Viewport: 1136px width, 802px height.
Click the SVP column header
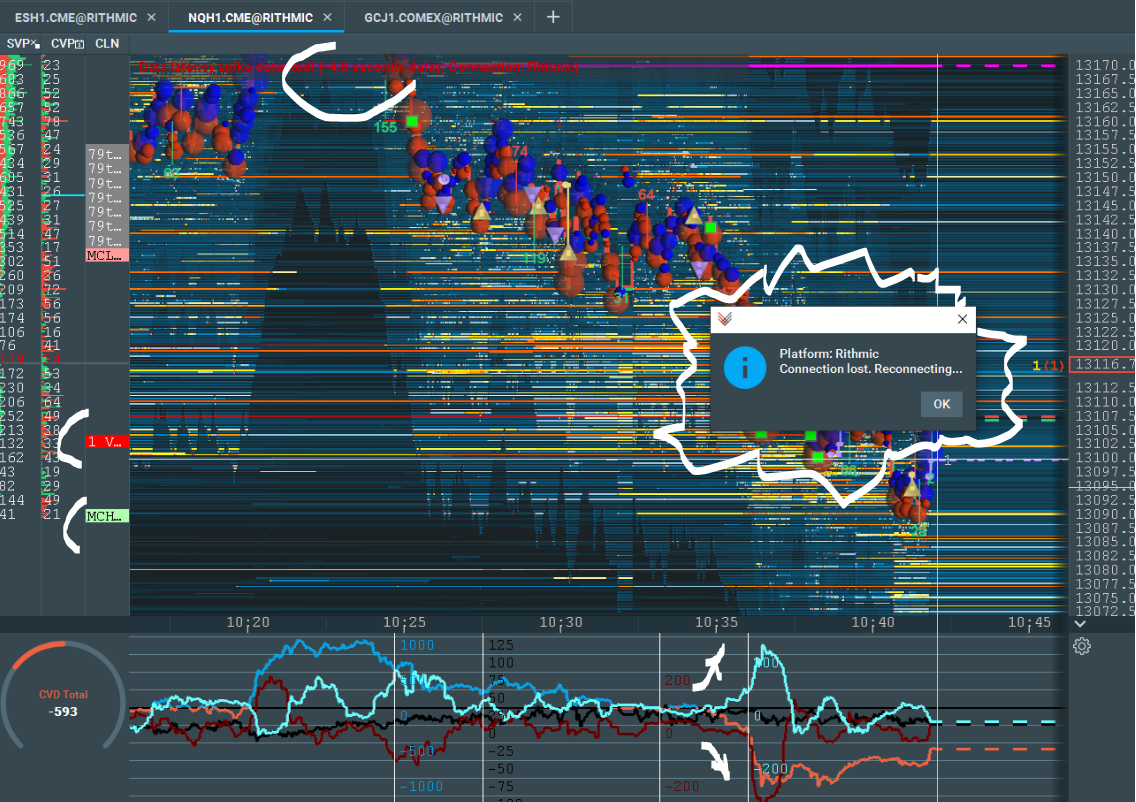[22, 43]
